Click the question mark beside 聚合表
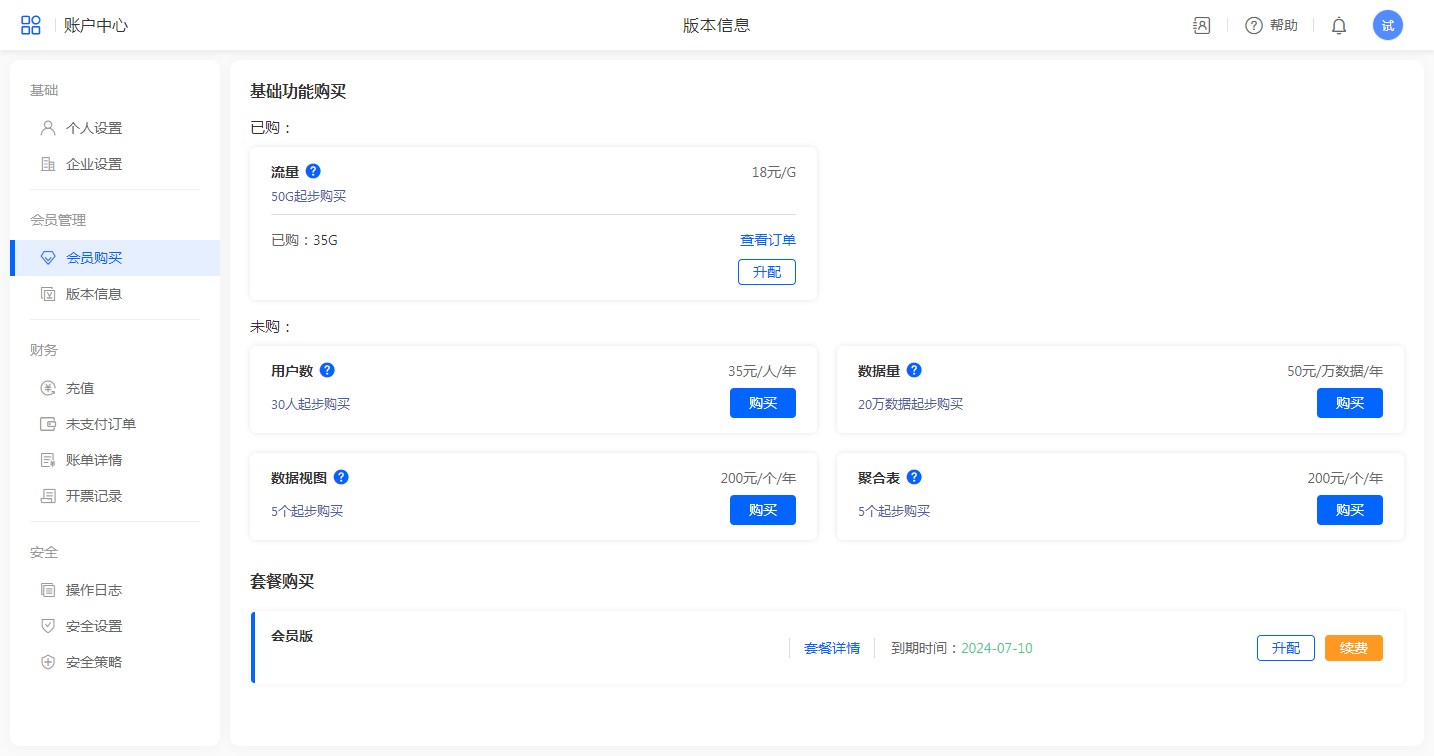1434x756 pixels. point(914,477)
